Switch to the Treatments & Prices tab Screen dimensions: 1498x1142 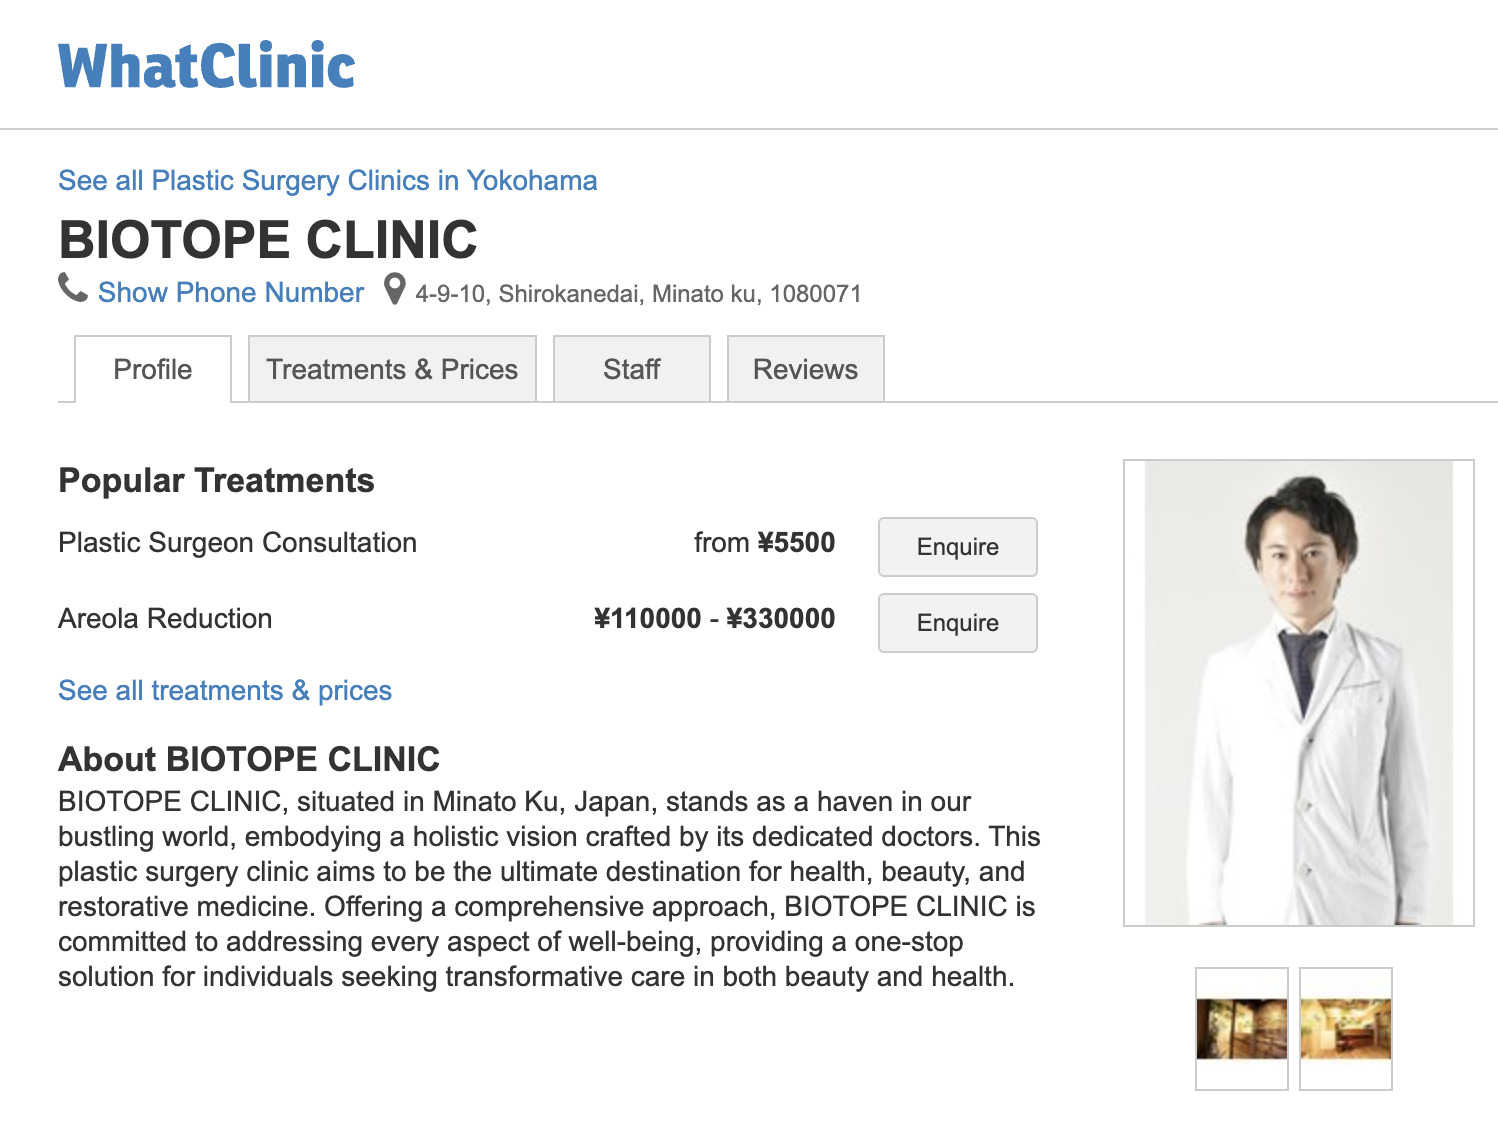(x=391, y=369)
